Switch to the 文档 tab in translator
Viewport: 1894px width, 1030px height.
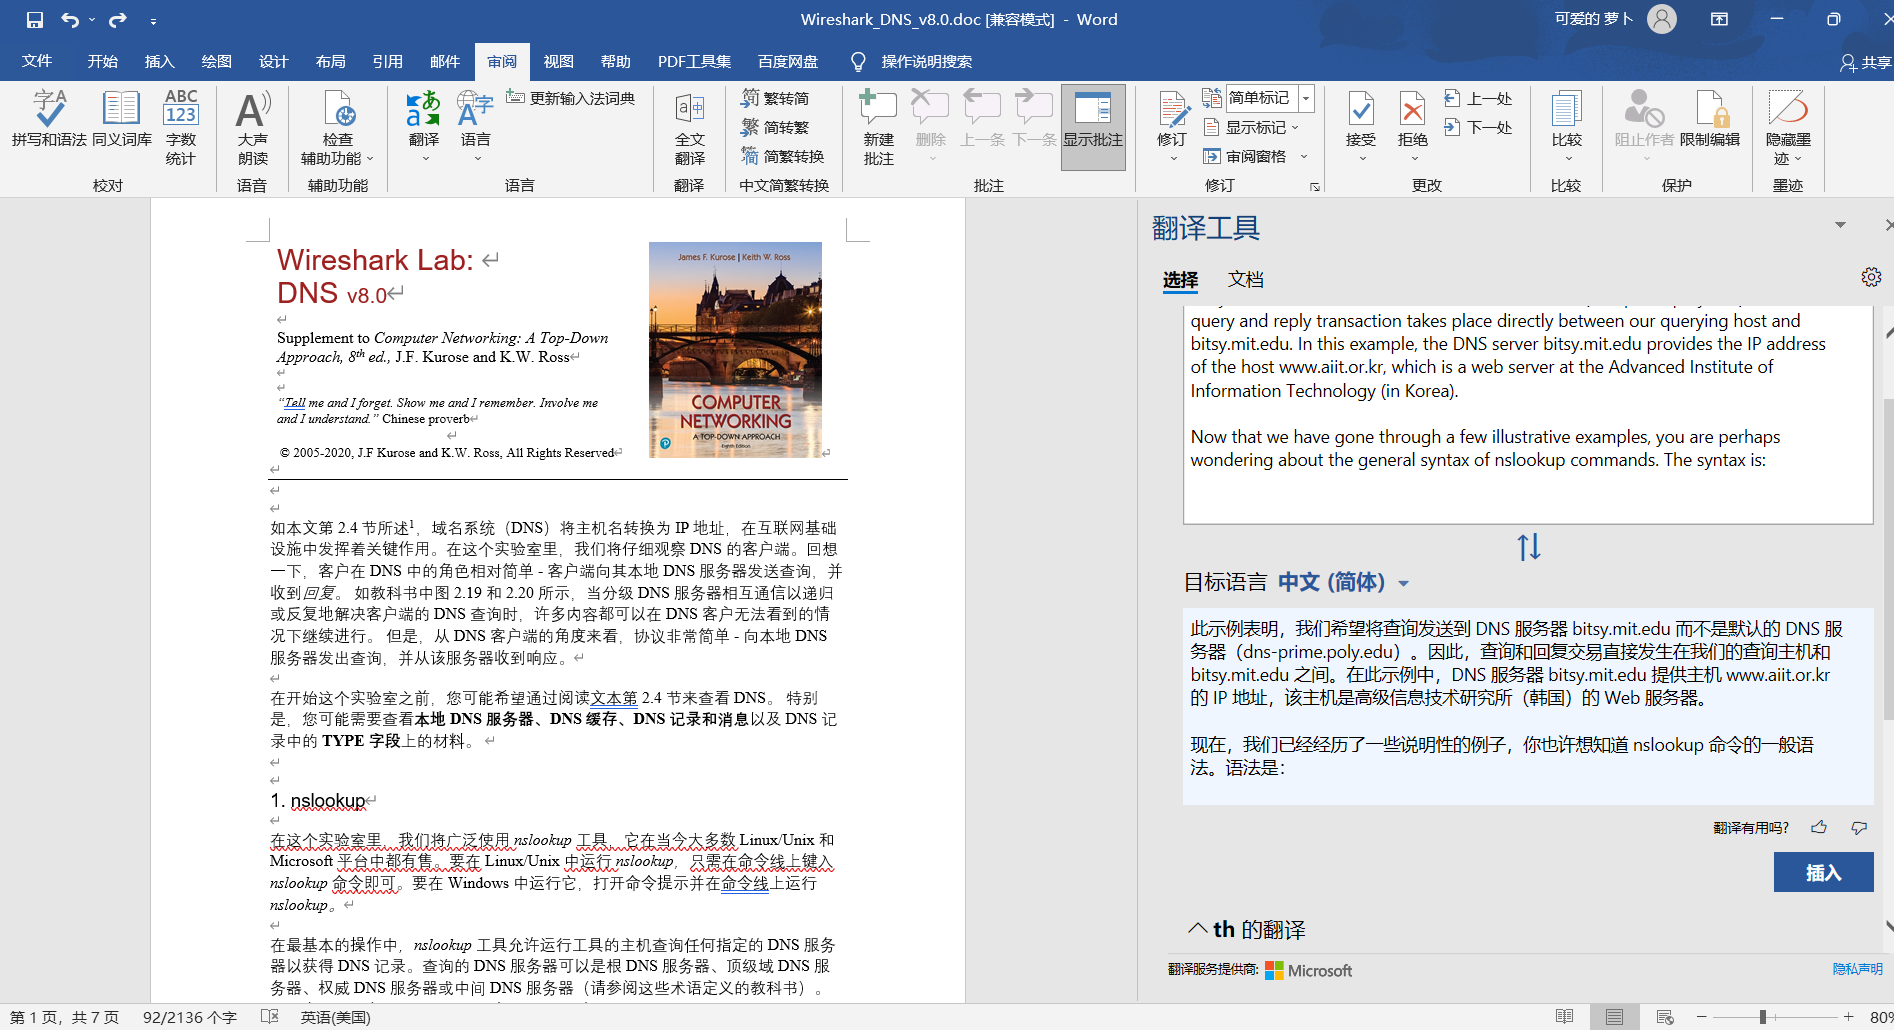(x=1246, y=279)
